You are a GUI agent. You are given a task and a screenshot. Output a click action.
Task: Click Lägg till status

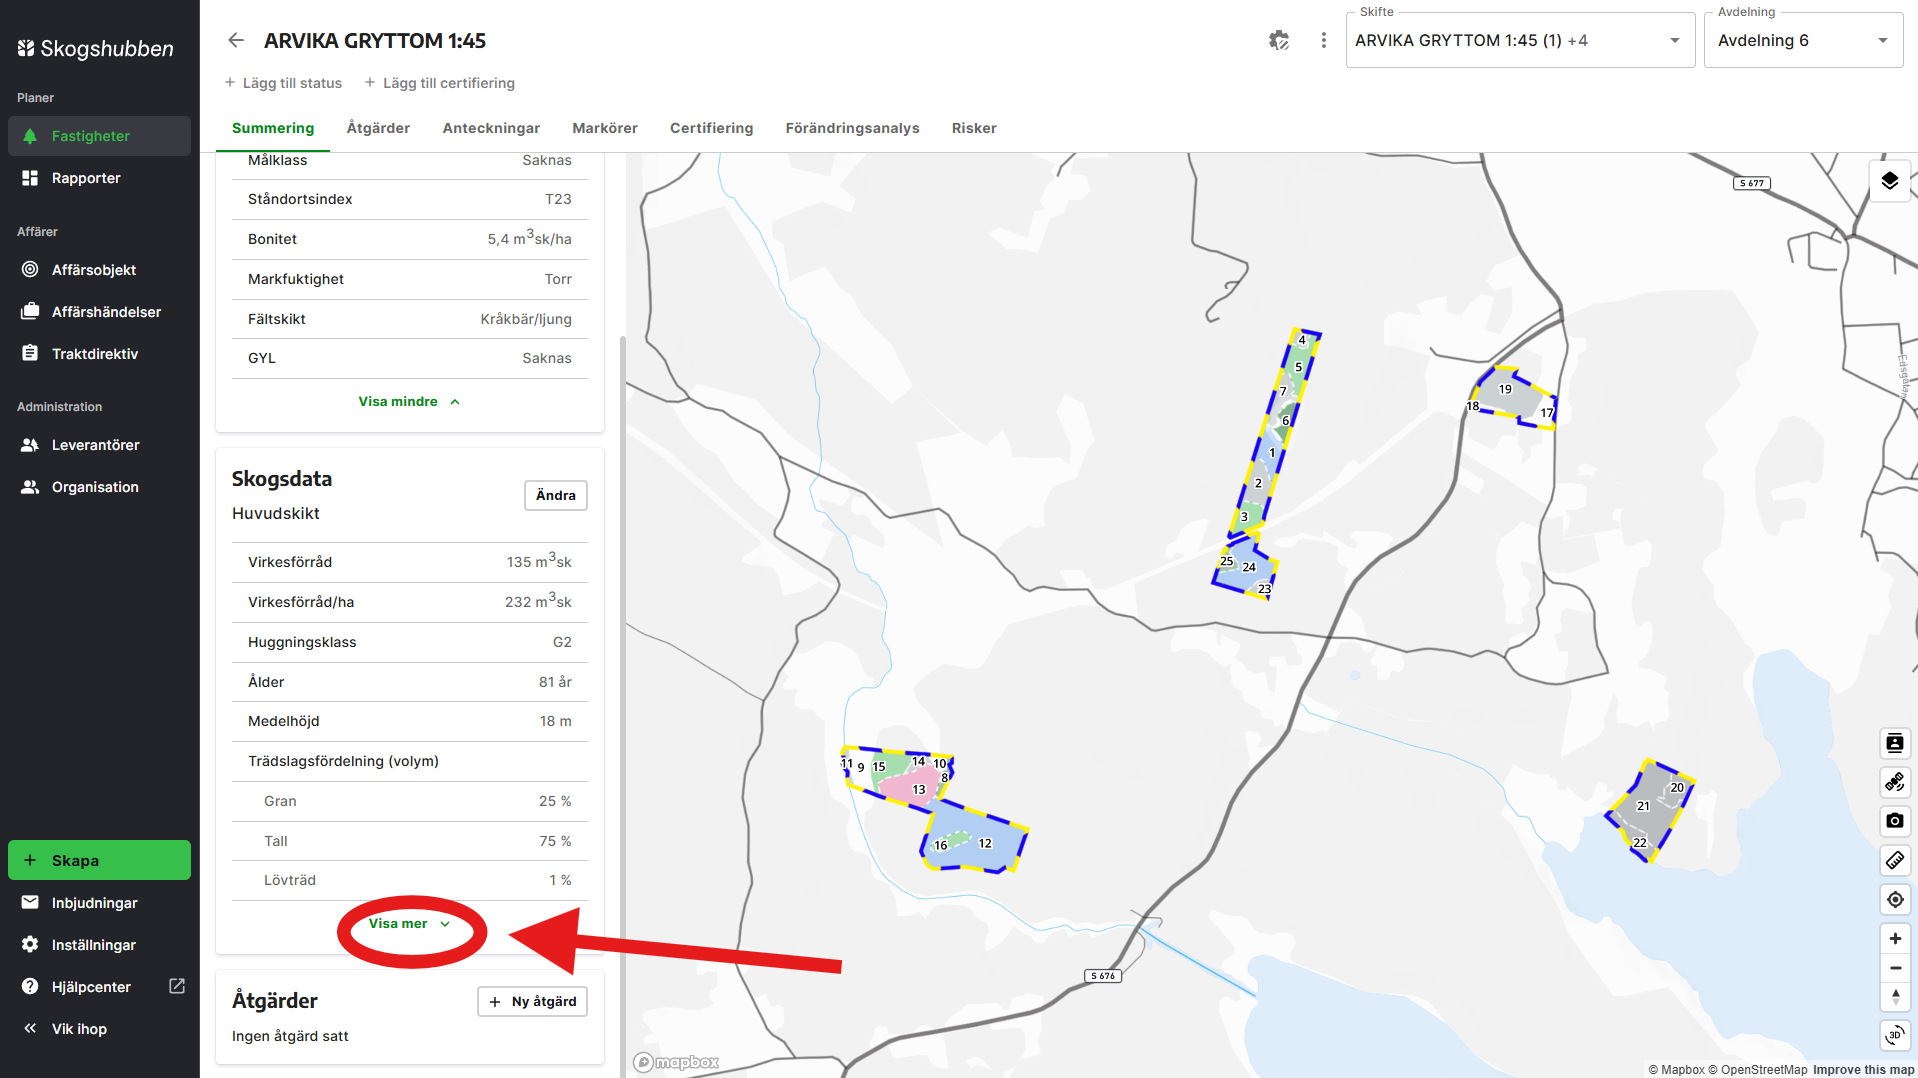[283, 83]
